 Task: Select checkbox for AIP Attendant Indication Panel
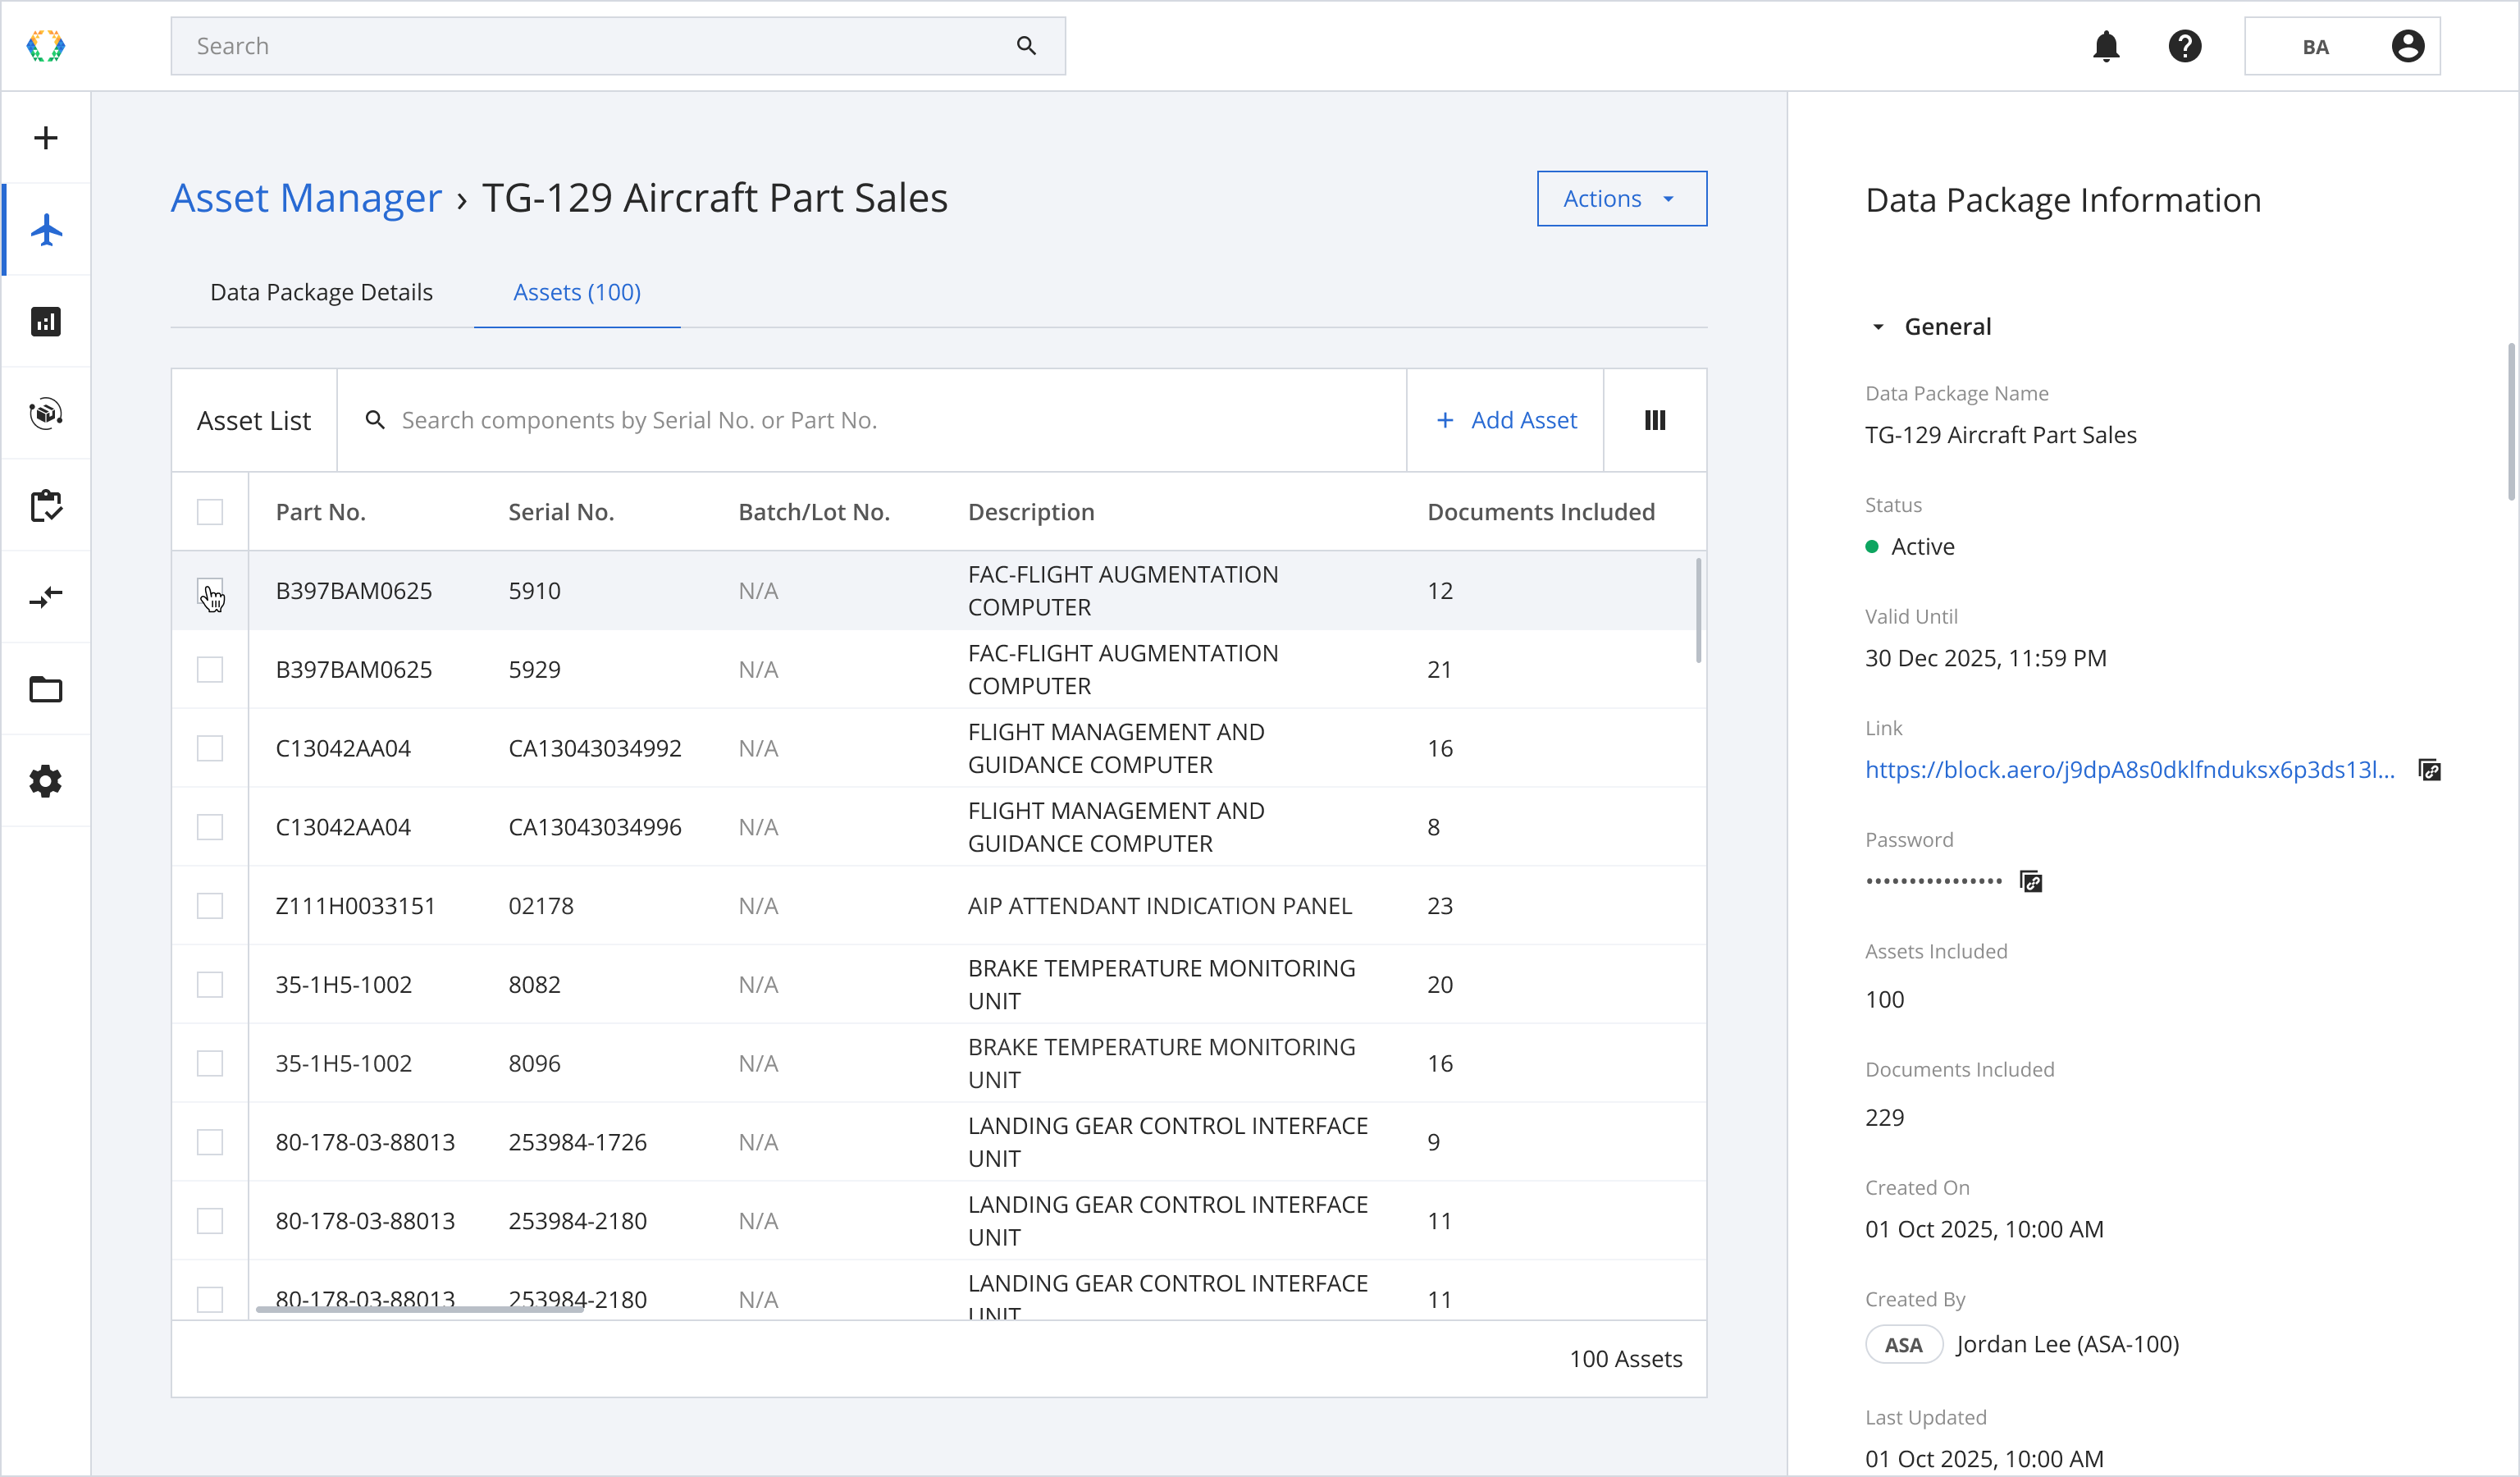coord(210,906)
